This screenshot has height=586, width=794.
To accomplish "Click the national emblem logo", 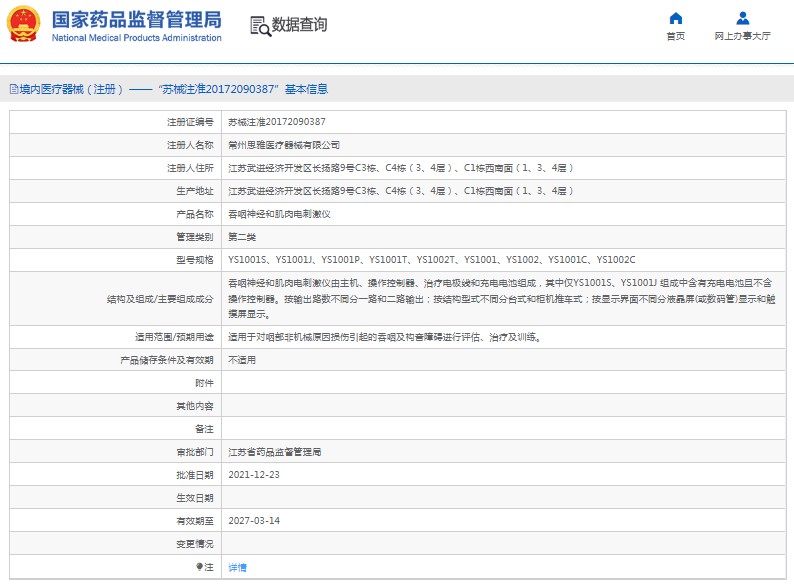I will click(x=23, y=24).
